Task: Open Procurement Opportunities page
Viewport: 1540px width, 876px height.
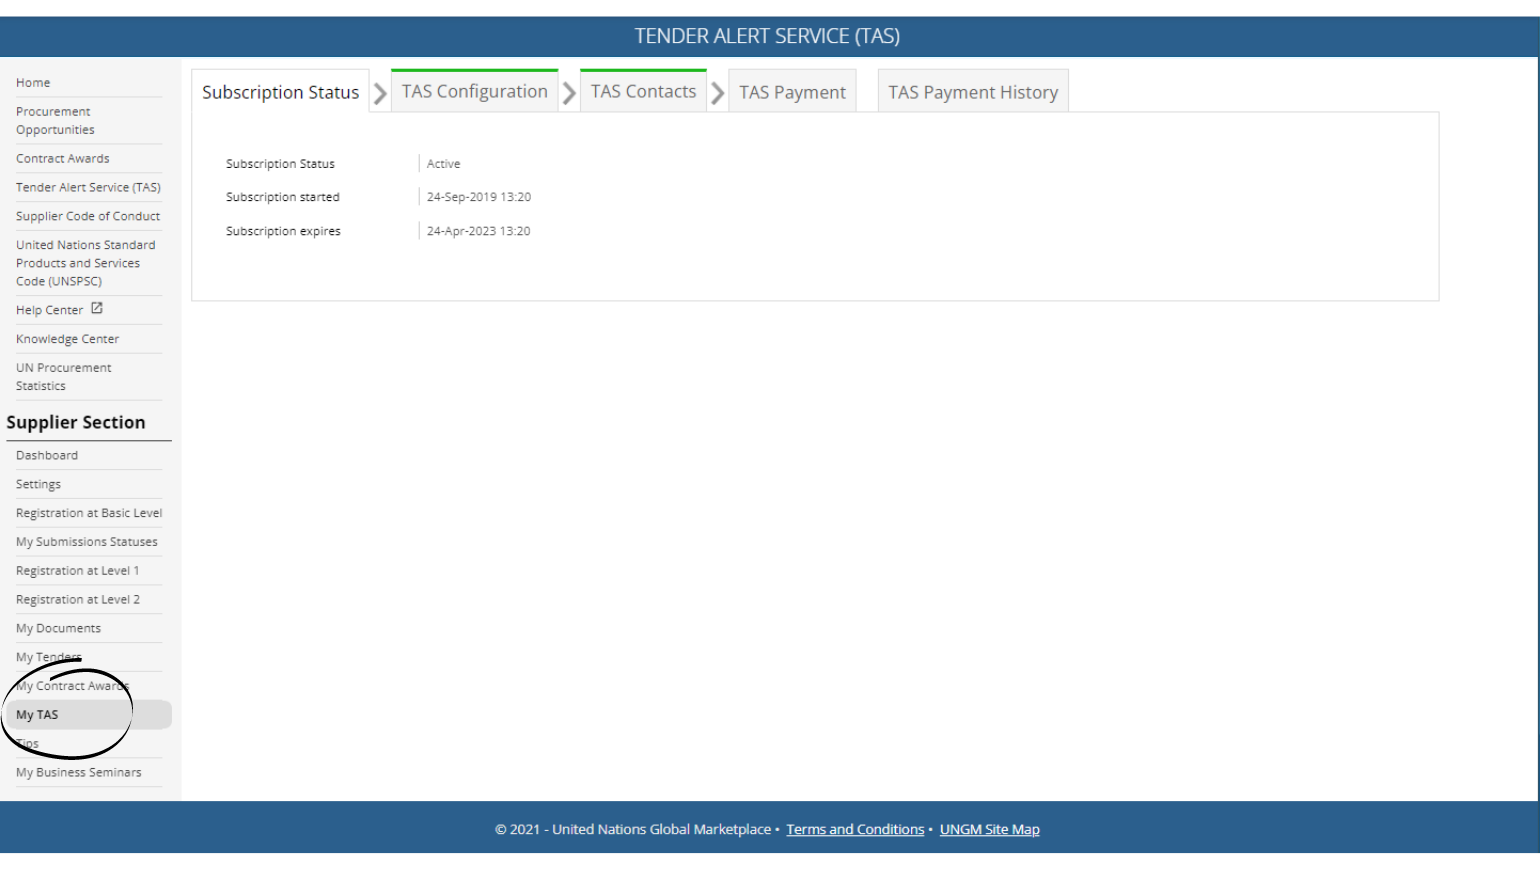Action: 55,121
